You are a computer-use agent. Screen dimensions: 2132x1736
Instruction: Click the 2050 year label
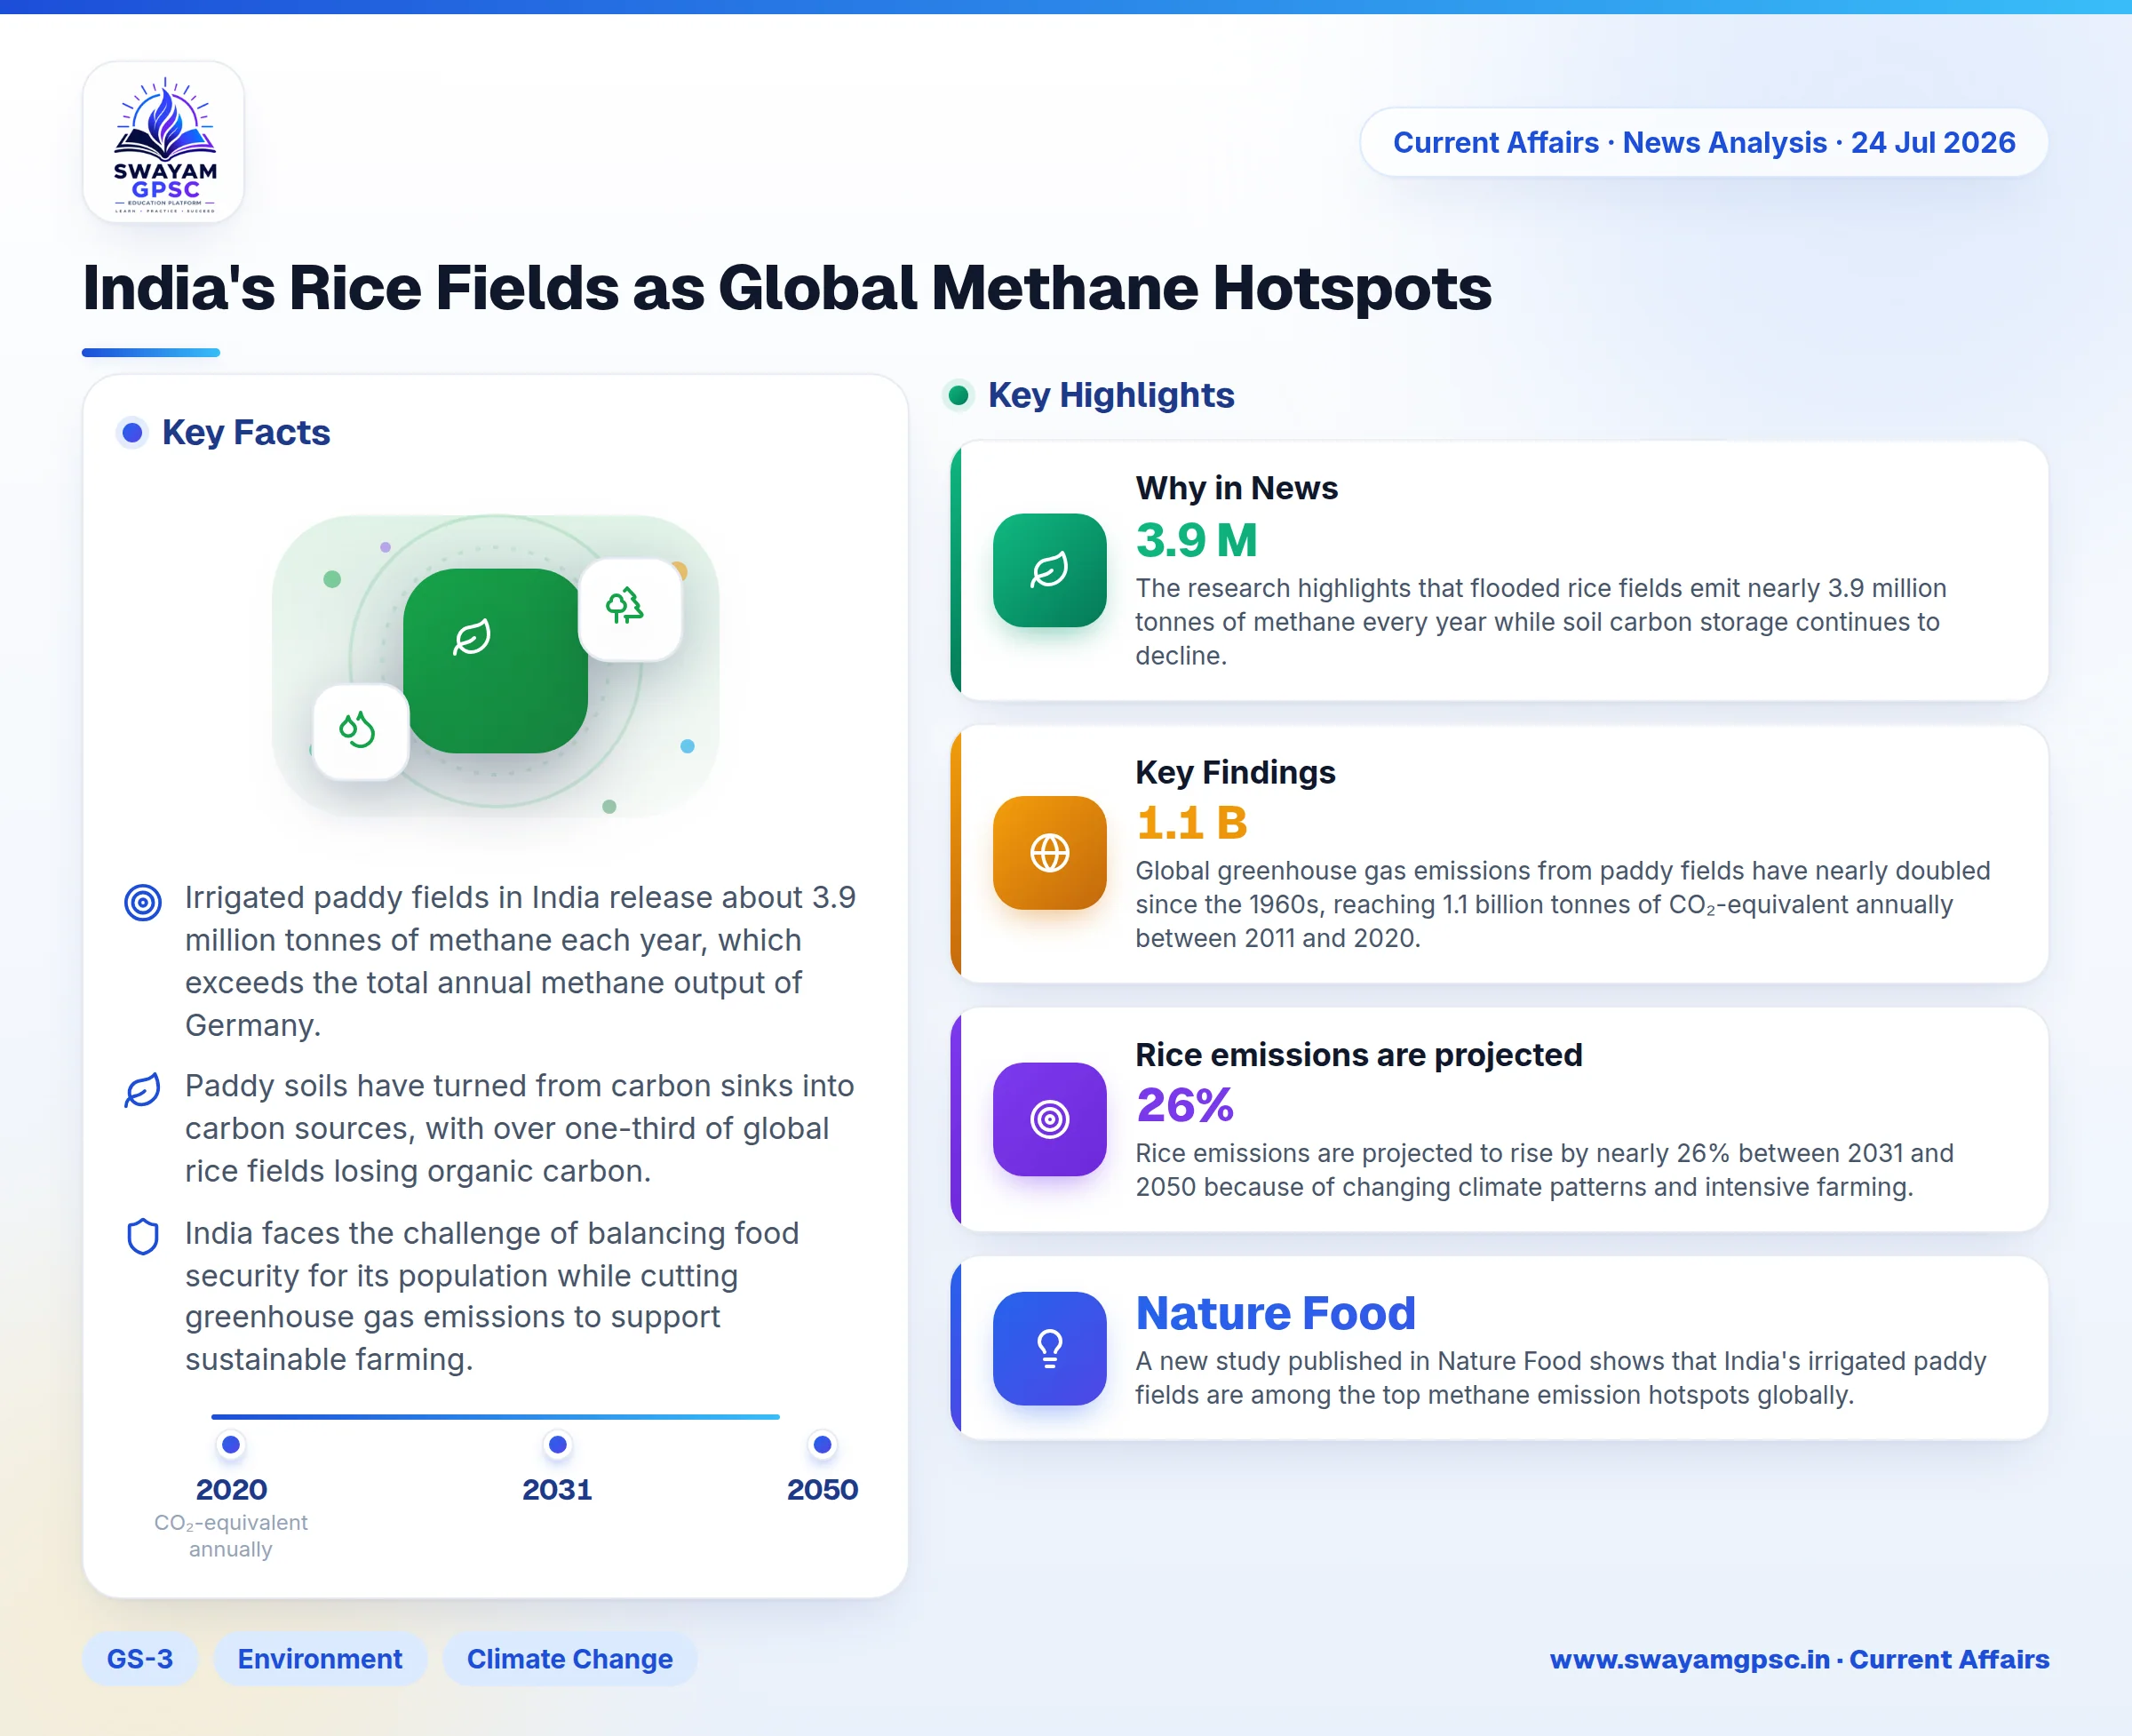(x=822, y=1490)
